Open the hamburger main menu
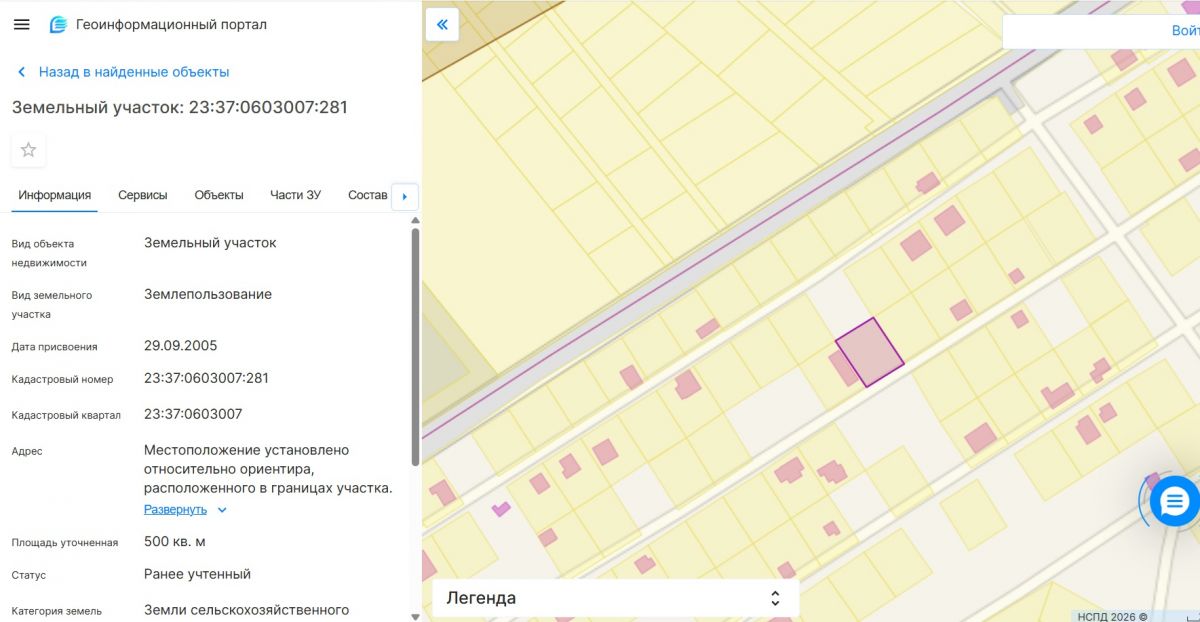 point(21,24)
